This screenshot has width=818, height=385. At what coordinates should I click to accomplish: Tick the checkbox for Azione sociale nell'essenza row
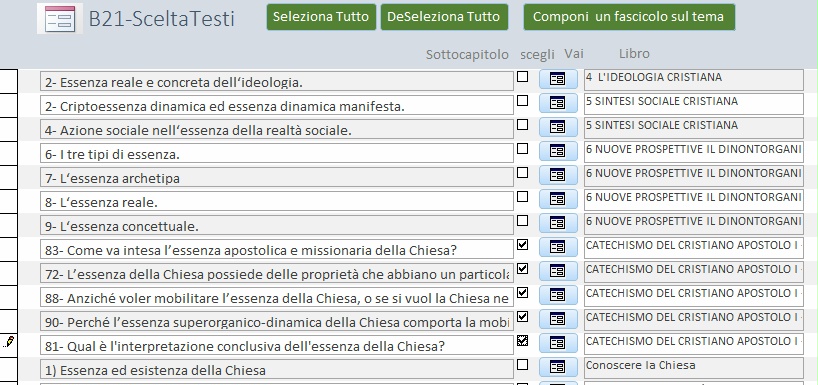click(522, 125)
